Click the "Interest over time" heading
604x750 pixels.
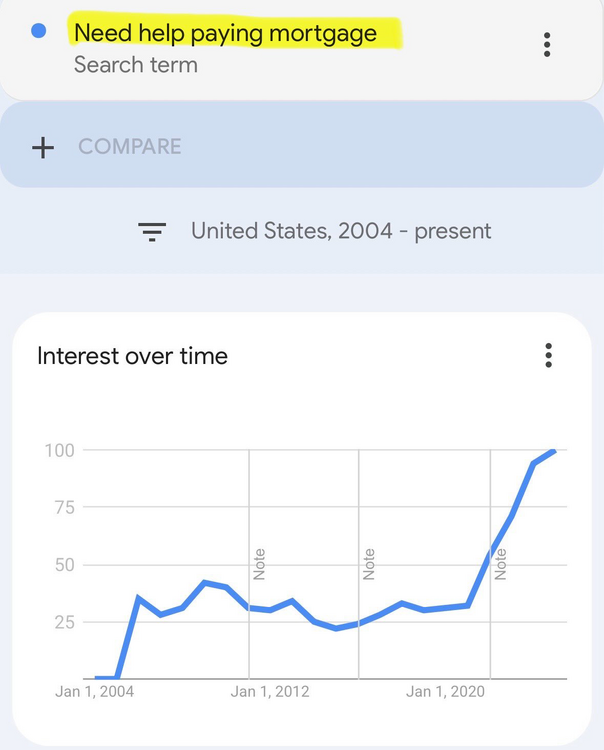pyautogui.click(x=132, y=356)
